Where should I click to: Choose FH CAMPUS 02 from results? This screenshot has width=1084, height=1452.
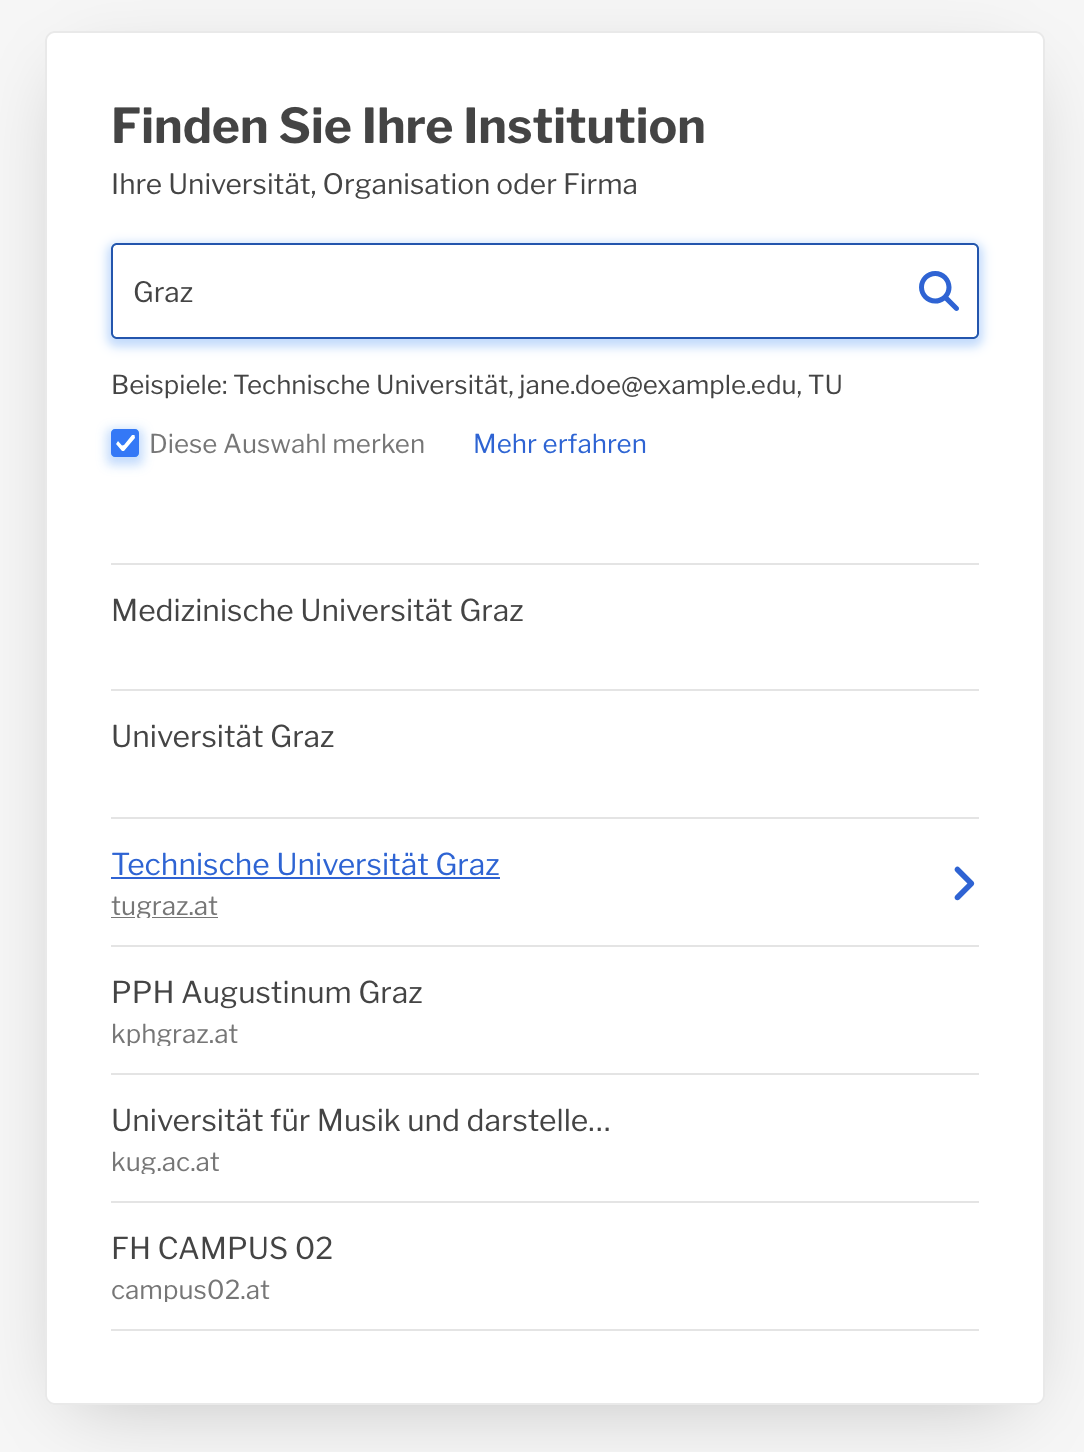(x=545, y=1266)
